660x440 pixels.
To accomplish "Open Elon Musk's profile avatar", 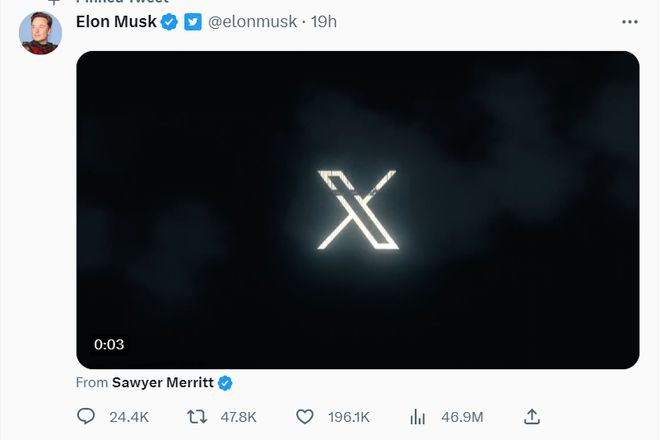I will (x=41, y=34).
